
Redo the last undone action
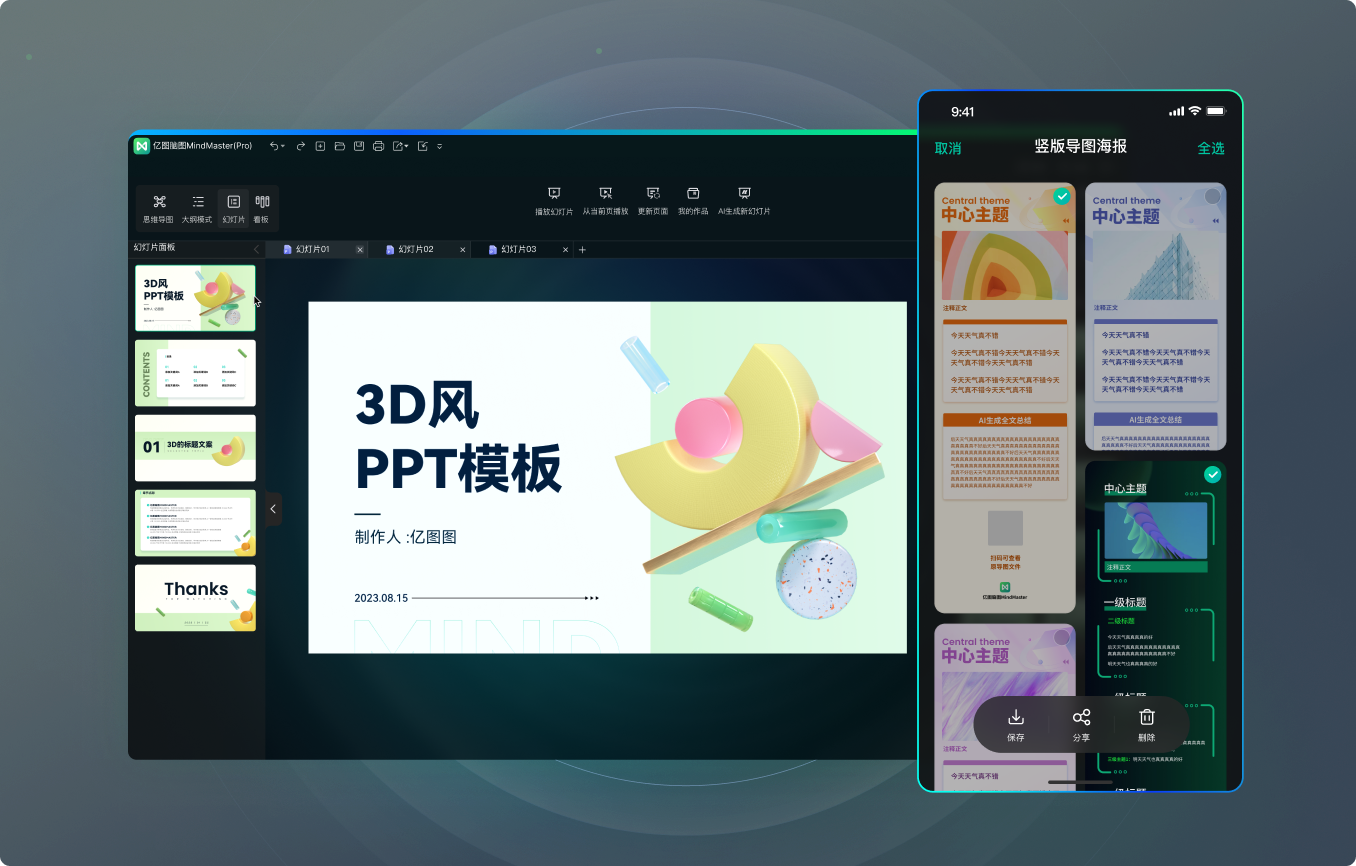300,146
